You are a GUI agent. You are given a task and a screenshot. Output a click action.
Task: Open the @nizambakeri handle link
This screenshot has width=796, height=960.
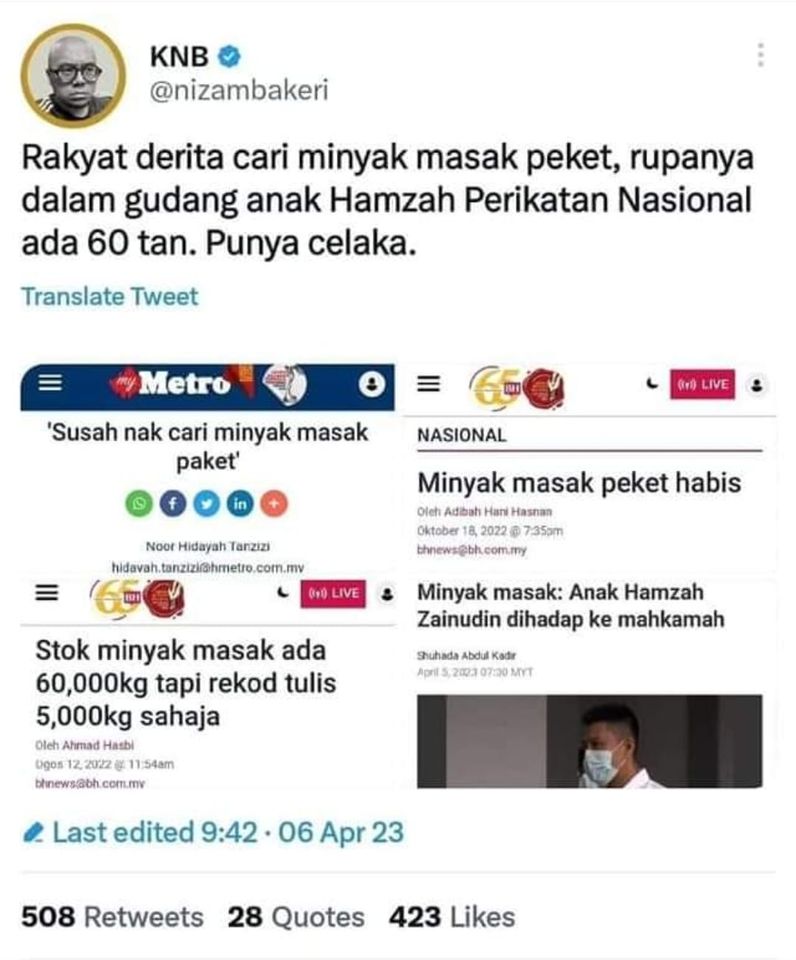[x=239, y=90]
